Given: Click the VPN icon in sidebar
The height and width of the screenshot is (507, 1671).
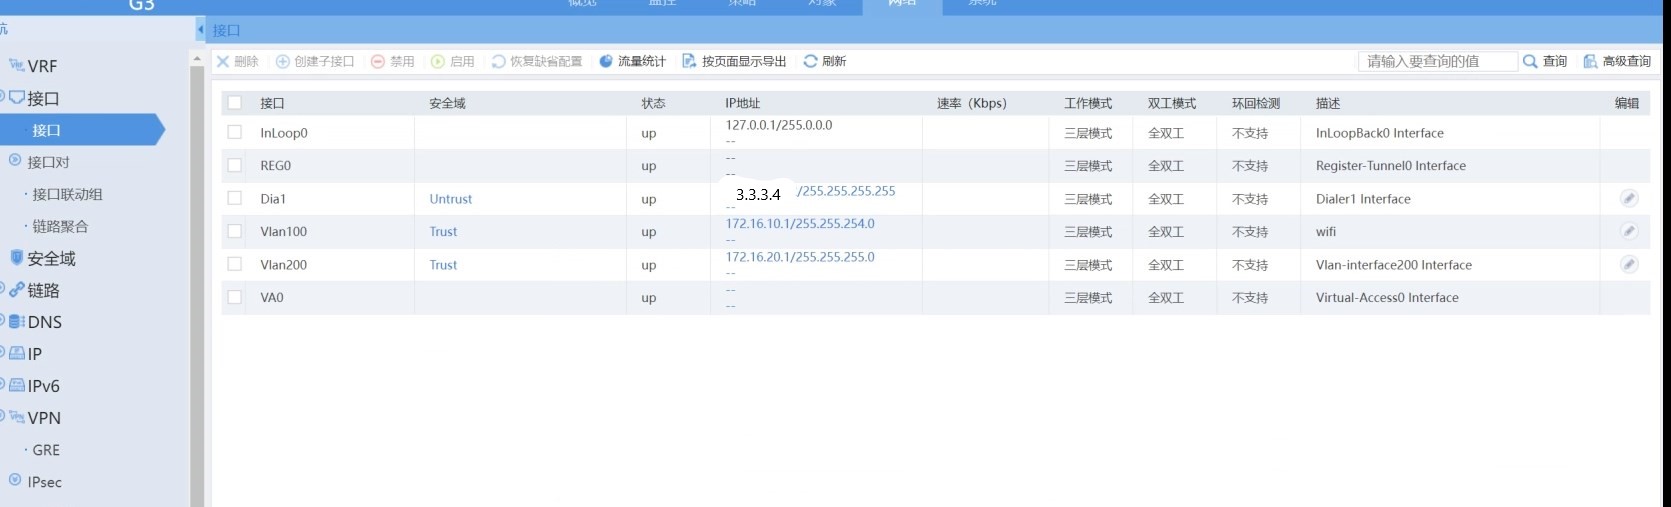Looking at the screenshot, I should pos(17,417).
